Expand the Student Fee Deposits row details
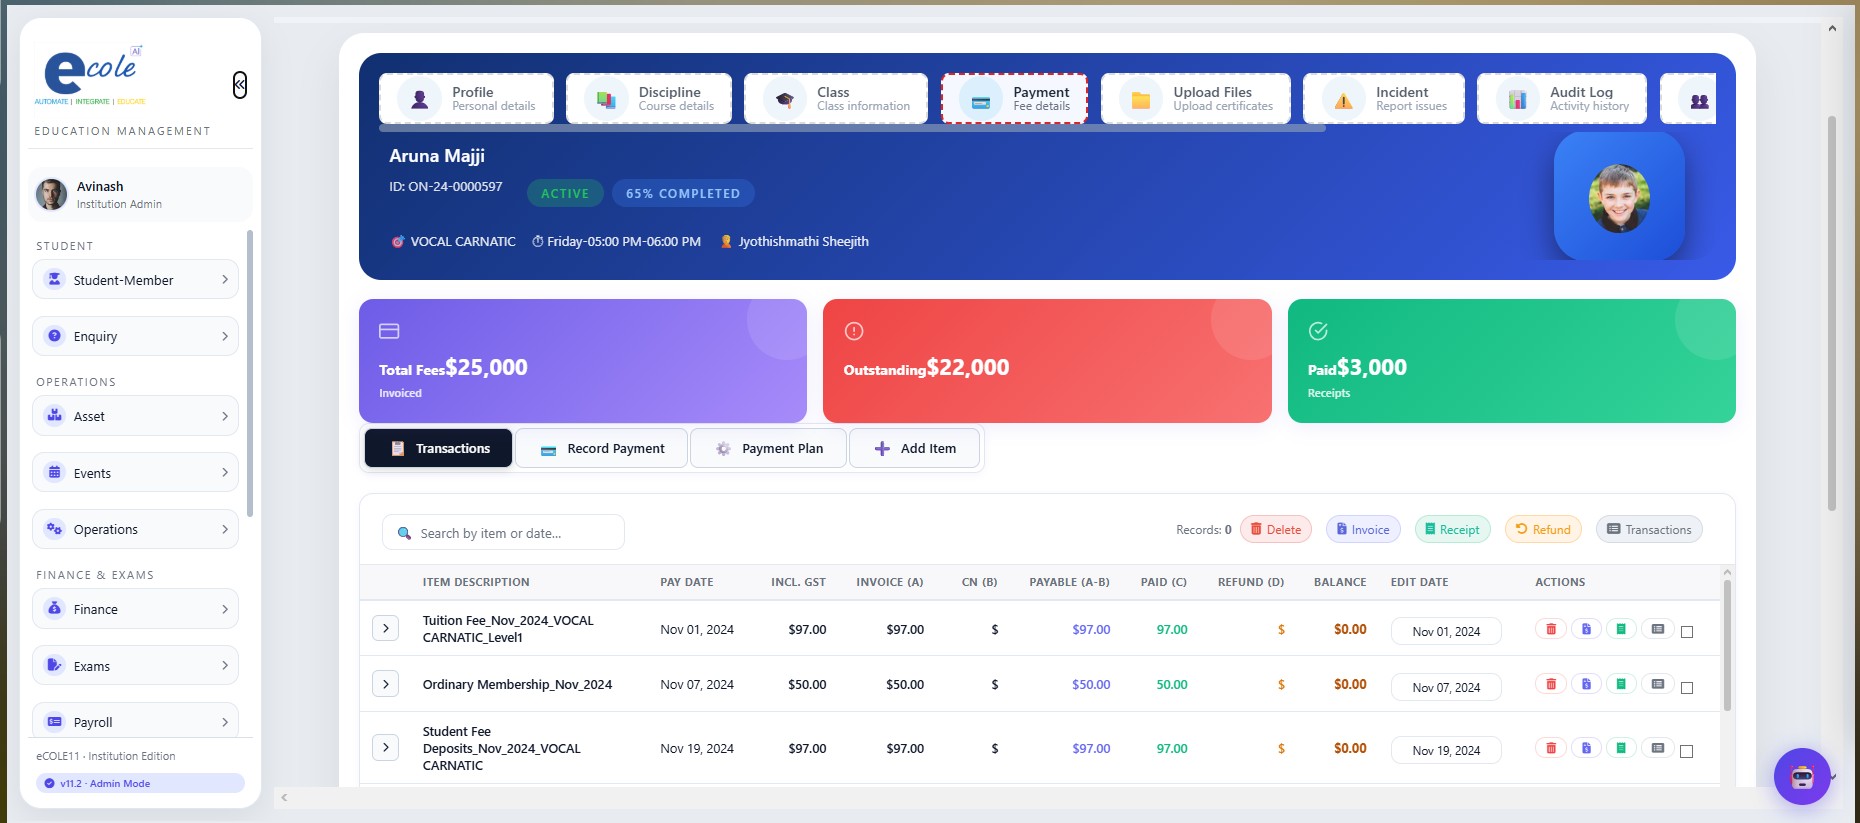This screenshot has width=1860, height=823. (x=386, y=747)
